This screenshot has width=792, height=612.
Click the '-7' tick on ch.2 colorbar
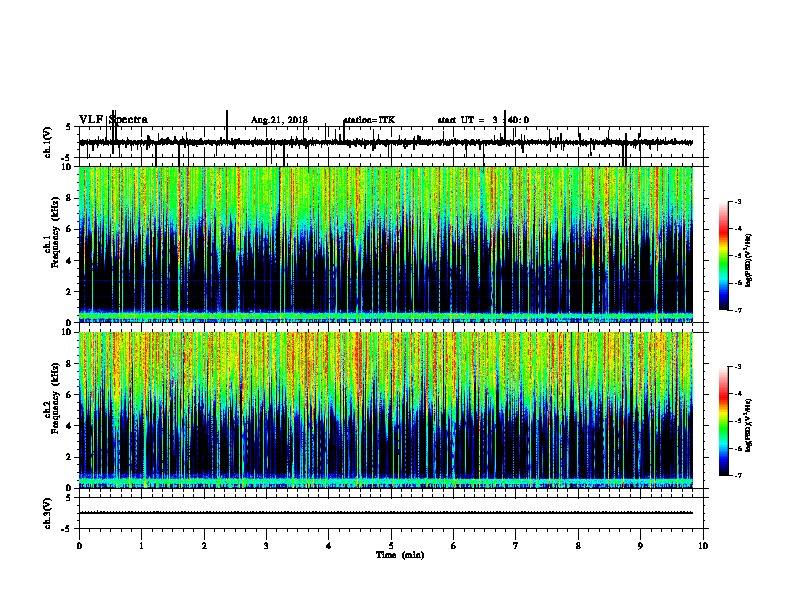pos(738,476)
